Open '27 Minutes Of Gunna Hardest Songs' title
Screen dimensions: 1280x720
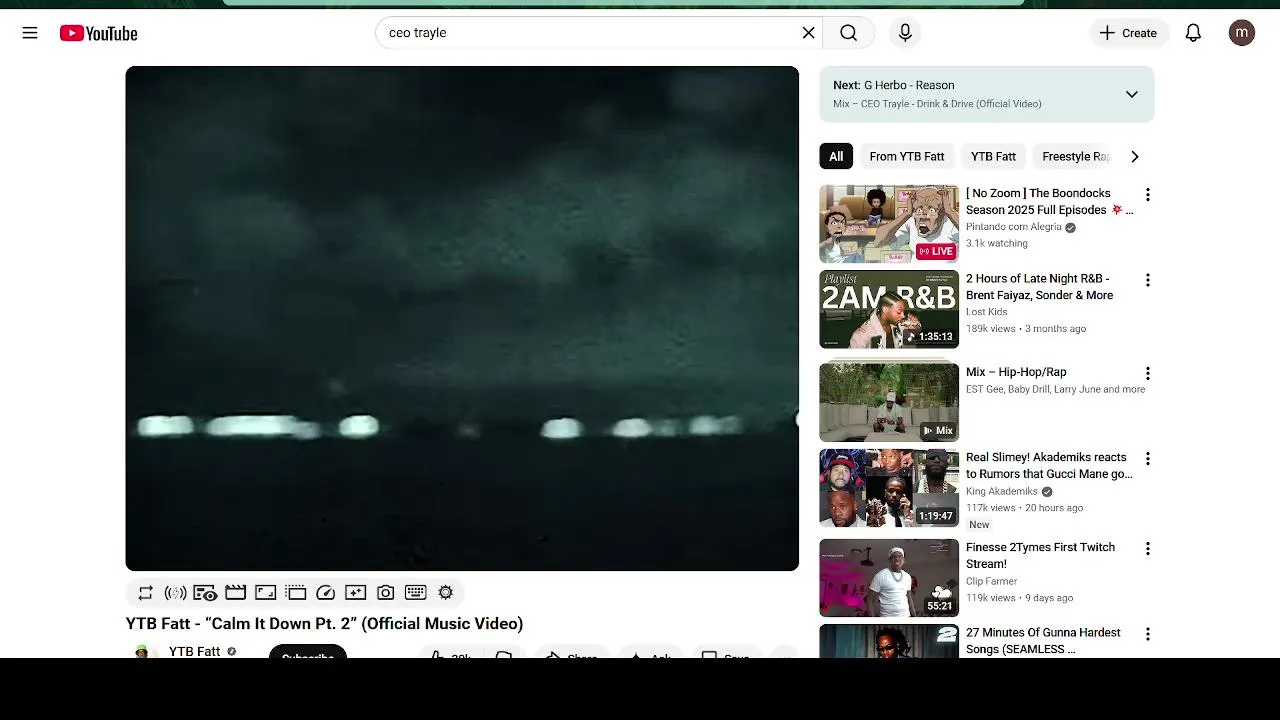(x=1043, y=641)
